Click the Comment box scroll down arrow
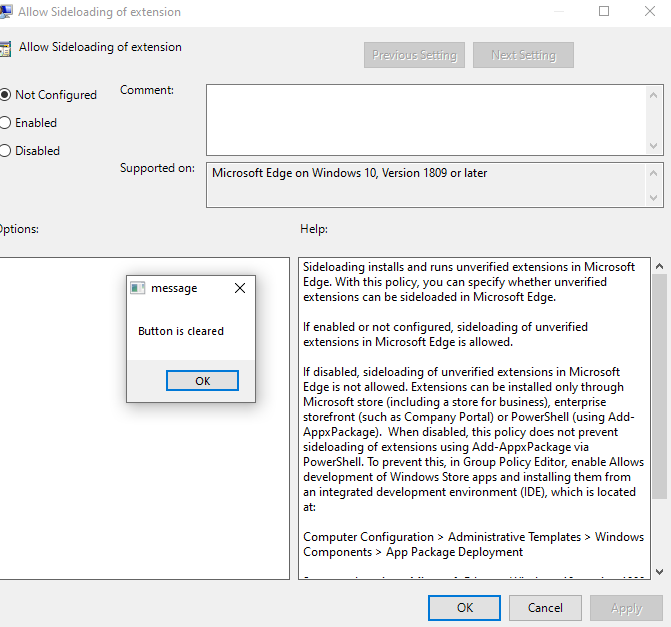This screenshot has width=671, height=627. tap(653, 146)
